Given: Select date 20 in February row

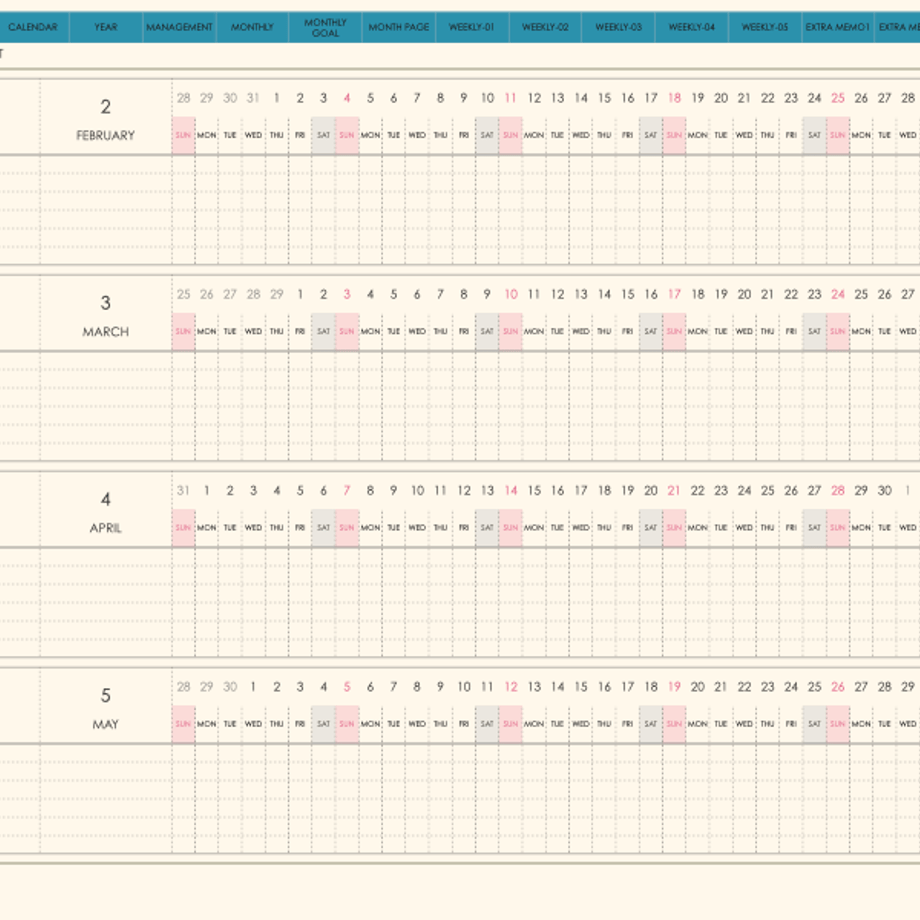Looking at the screenshot, I should click(x=721, y=98).
